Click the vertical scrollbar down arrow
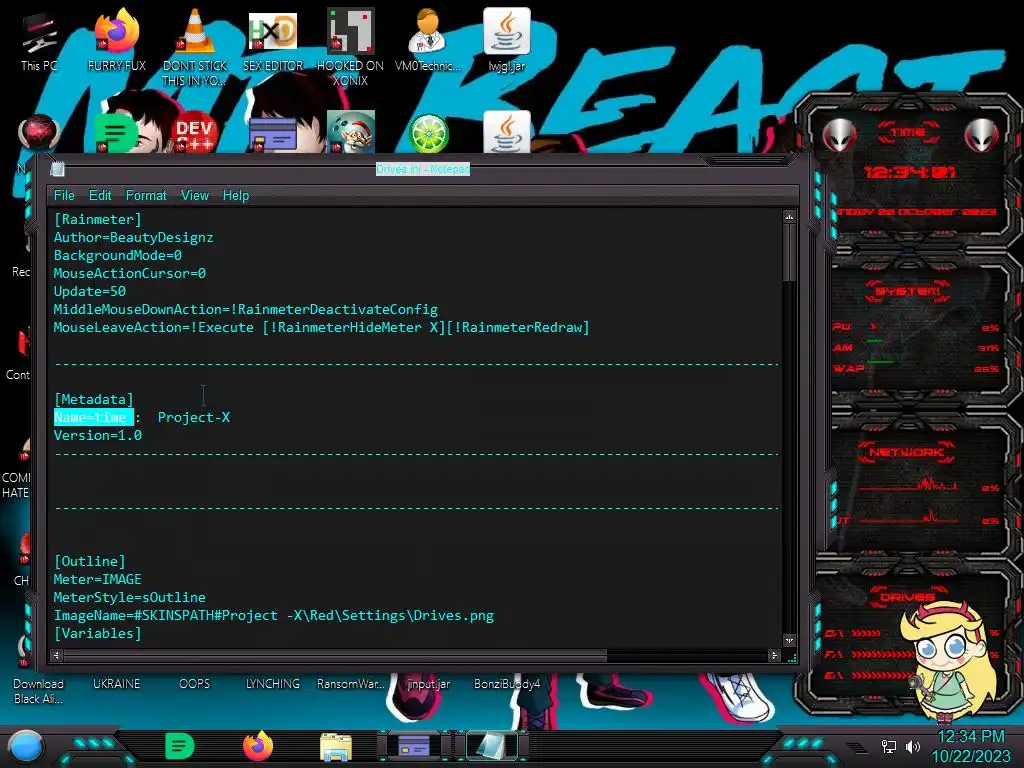This screenshot has height=768, width=1024. click(789, 640)
